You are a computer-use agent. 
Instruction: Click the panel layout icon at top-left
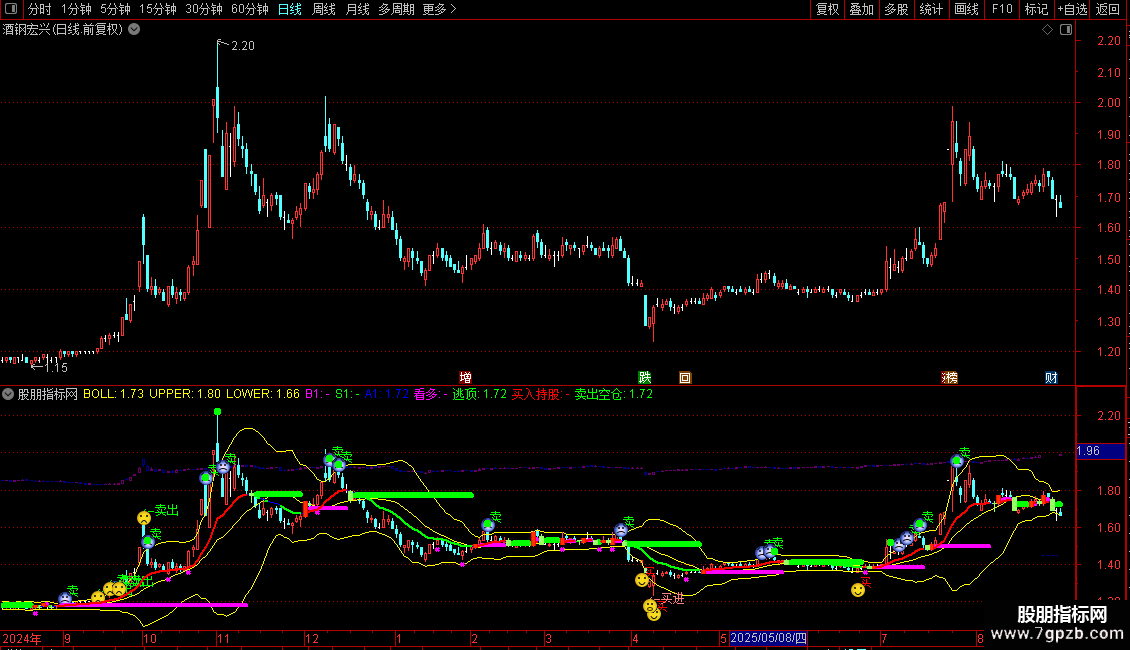click(11, 9)
